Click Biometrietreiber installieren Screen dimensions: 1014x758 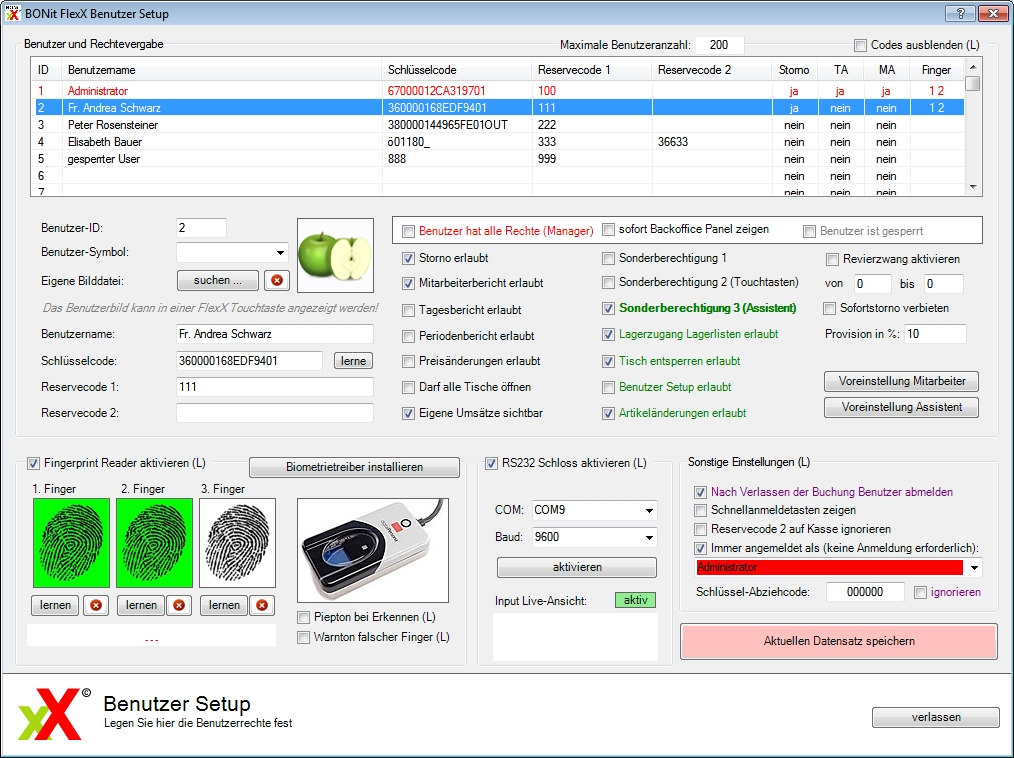[x=354, y=467]
